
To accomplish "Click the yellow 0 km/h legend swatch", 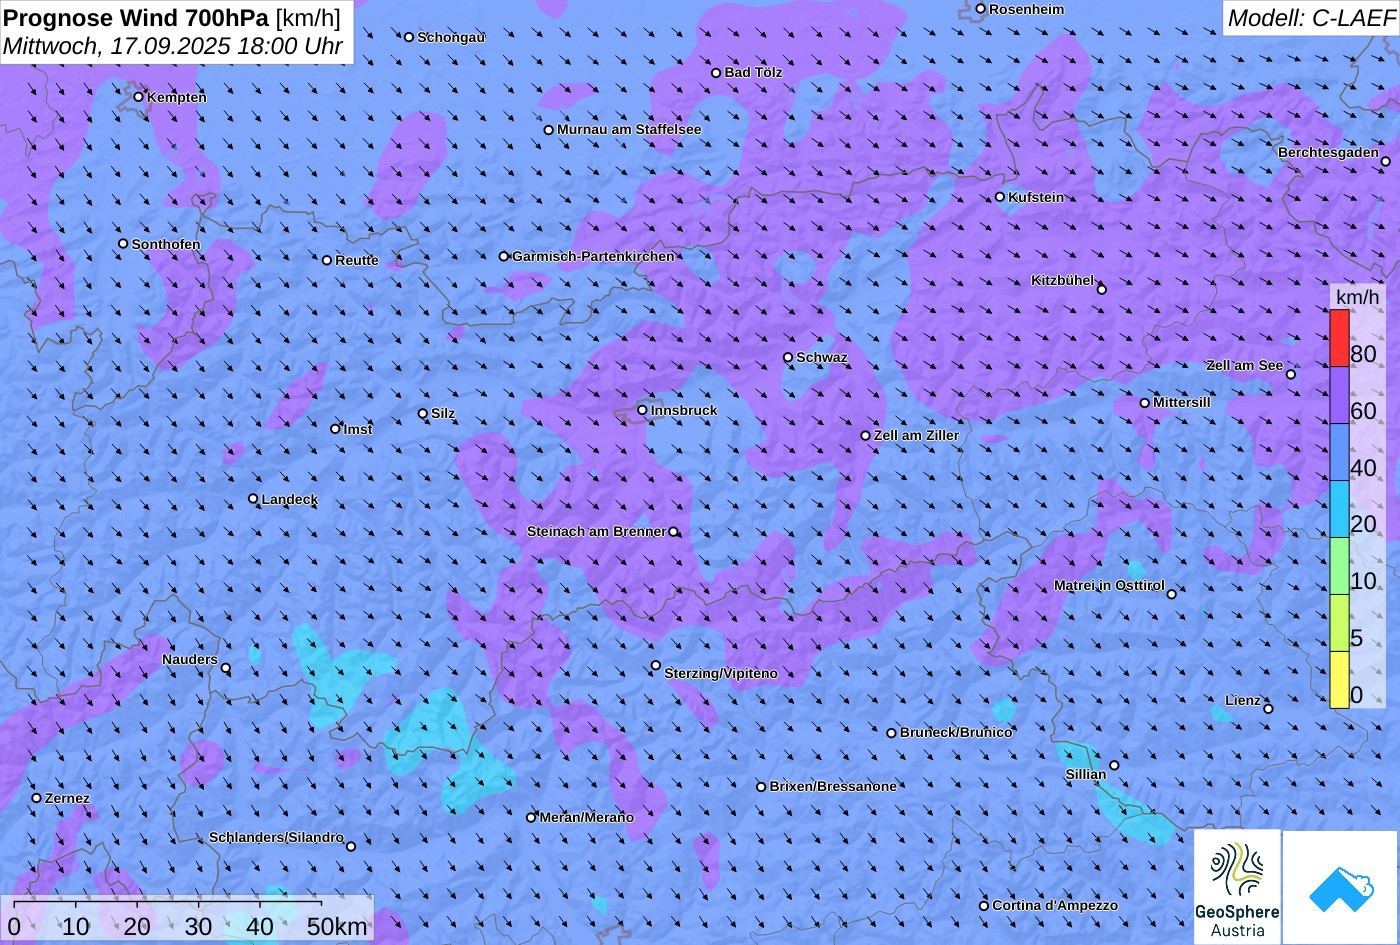I will pyautogui.click(x=1339, y=680).
